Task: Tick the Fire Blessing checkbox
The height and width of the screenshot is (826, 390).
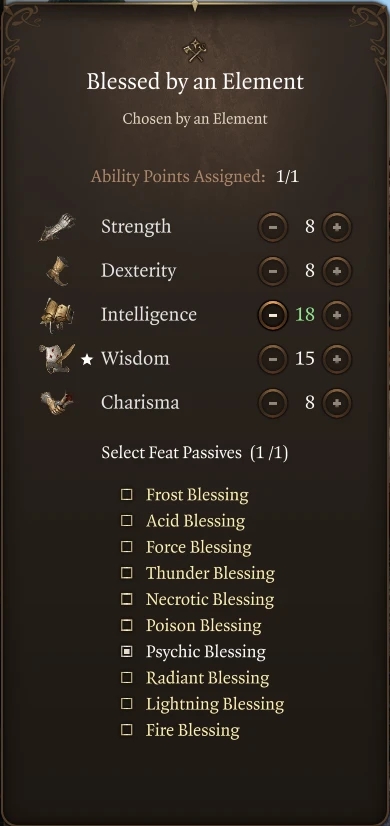Action: pos(126,730)
